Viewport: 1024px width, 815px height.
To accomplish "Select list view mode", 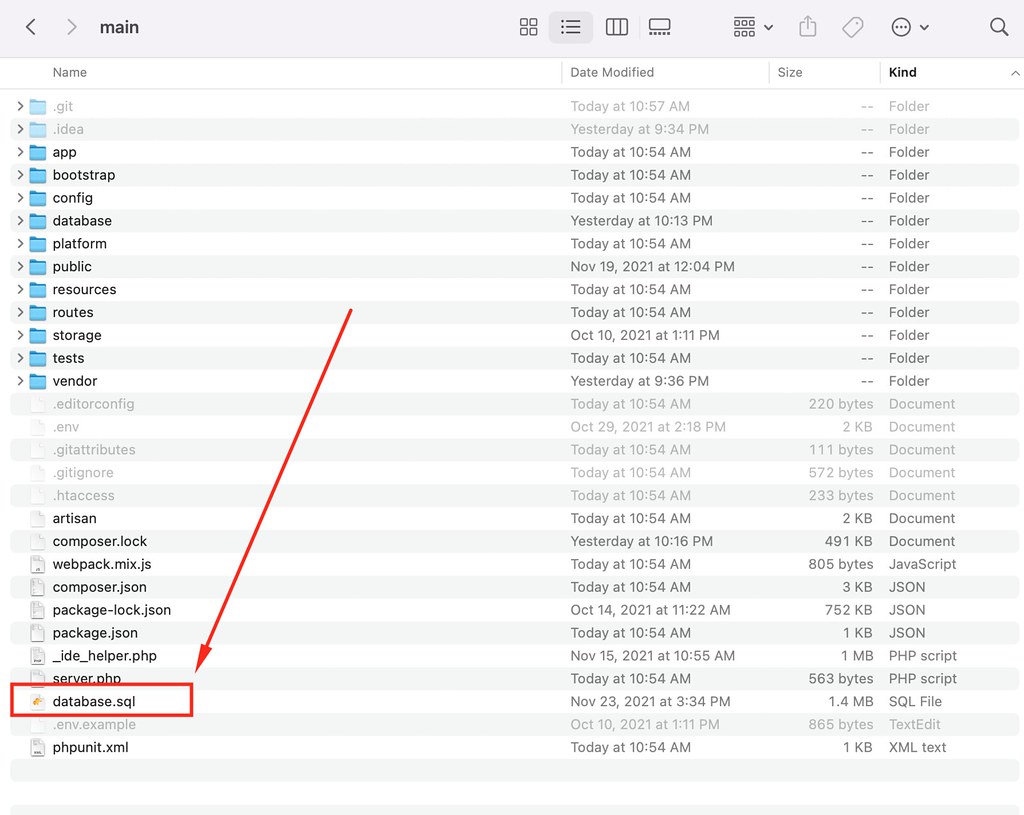I will pyautogui.click(x=570, y=27).
